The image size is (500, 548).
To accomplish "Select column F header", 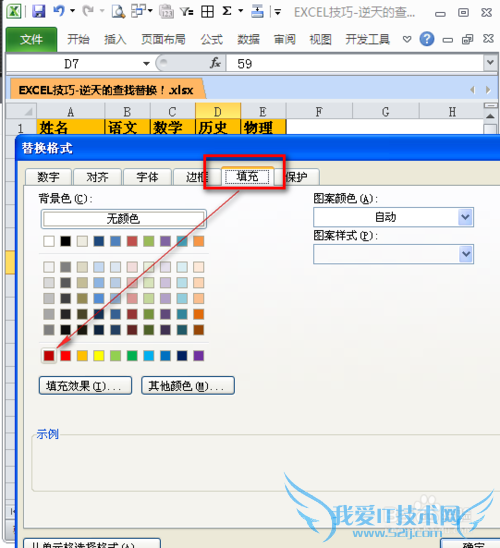I will pyautogui.click(x=319, y=112).
